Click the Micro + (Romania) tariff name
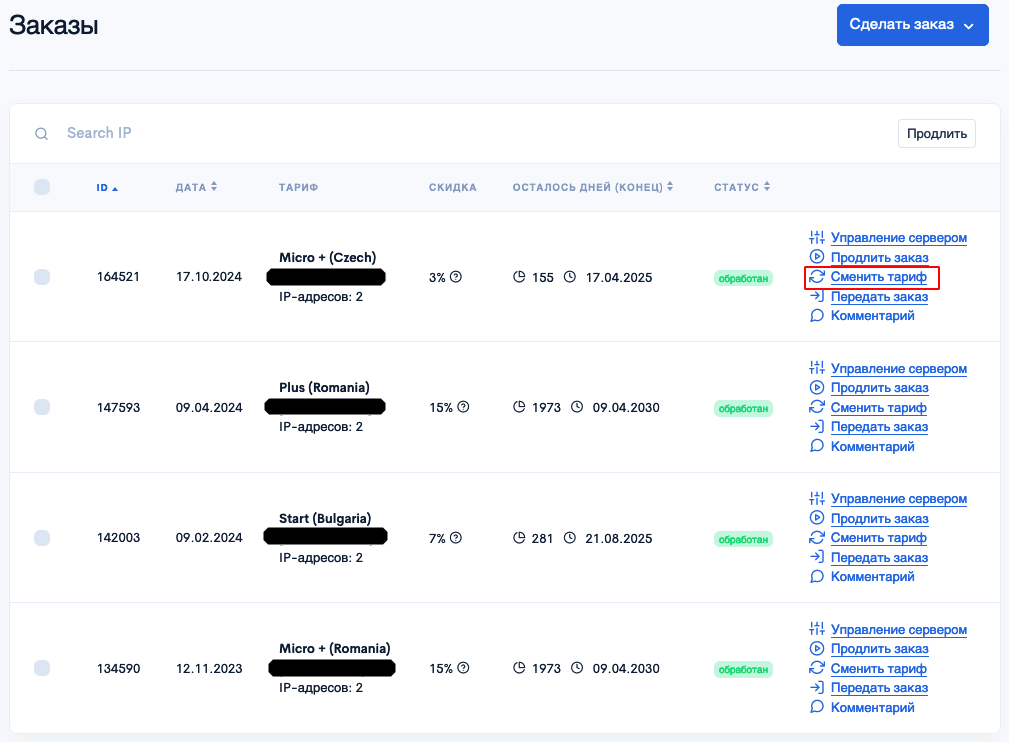1009x742 pixels. 335,648
